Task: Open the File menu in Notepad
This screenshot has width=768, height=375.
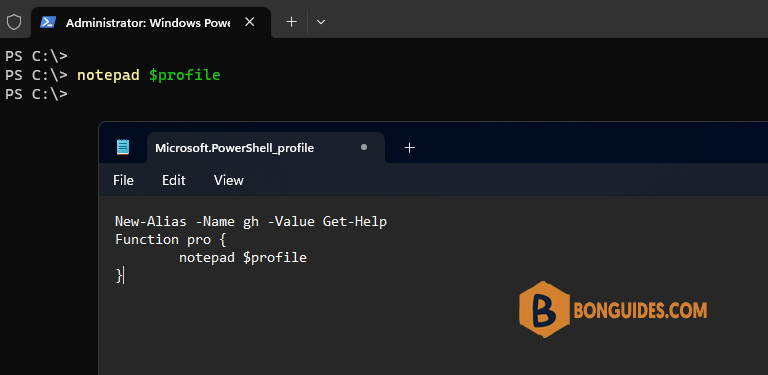Action: pyautogui.click(x=123, y=181)
